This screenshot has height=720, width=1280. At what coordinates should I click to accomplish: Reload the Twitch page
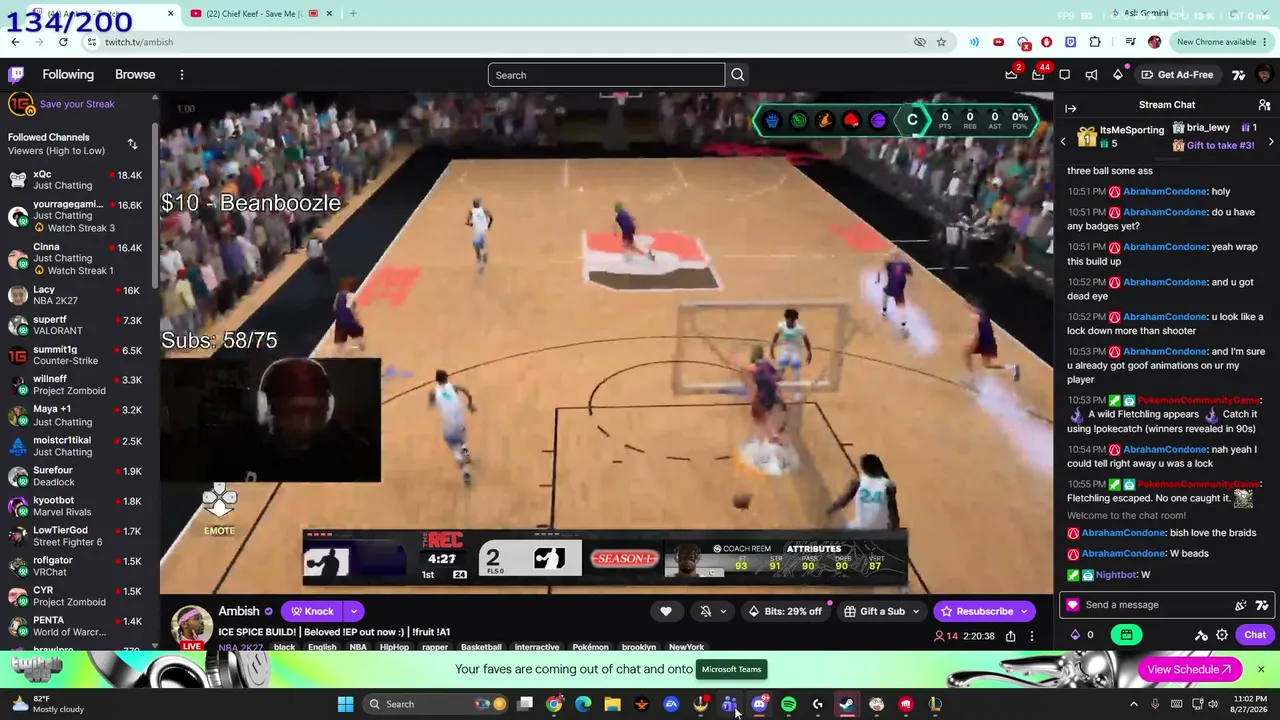(63, 42)
